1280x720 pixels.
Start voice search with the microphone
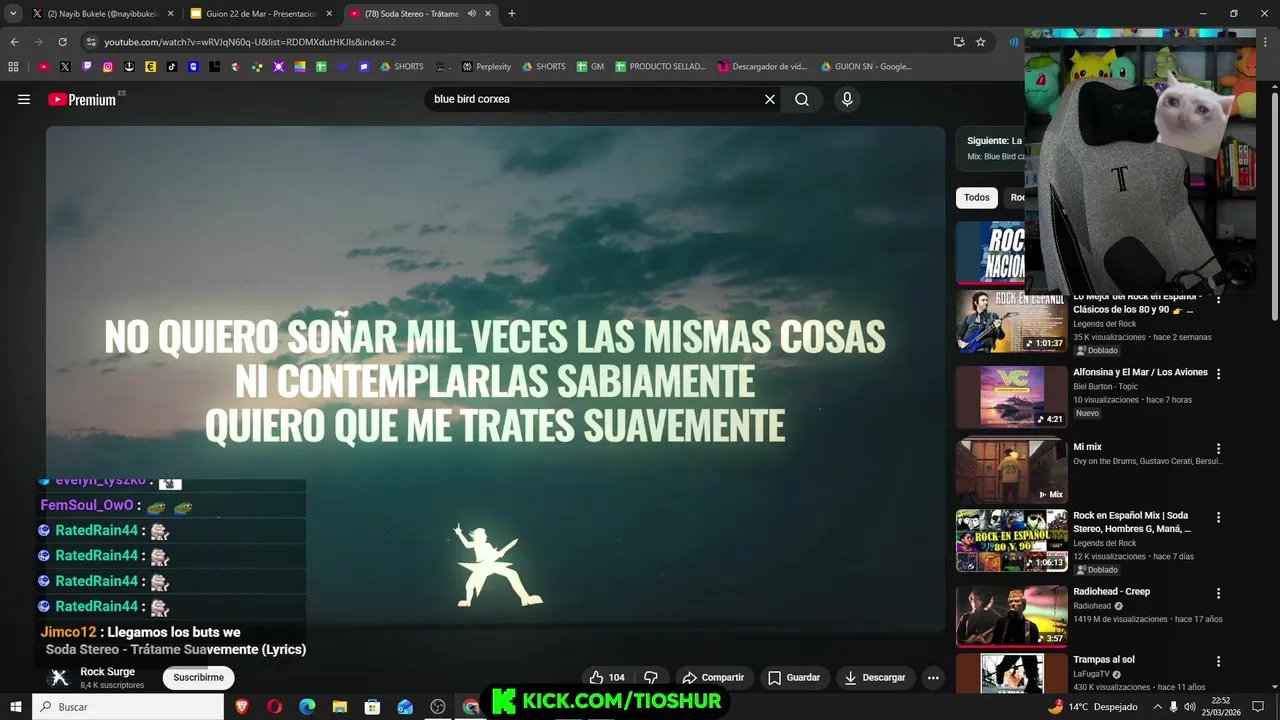[847, 99]
